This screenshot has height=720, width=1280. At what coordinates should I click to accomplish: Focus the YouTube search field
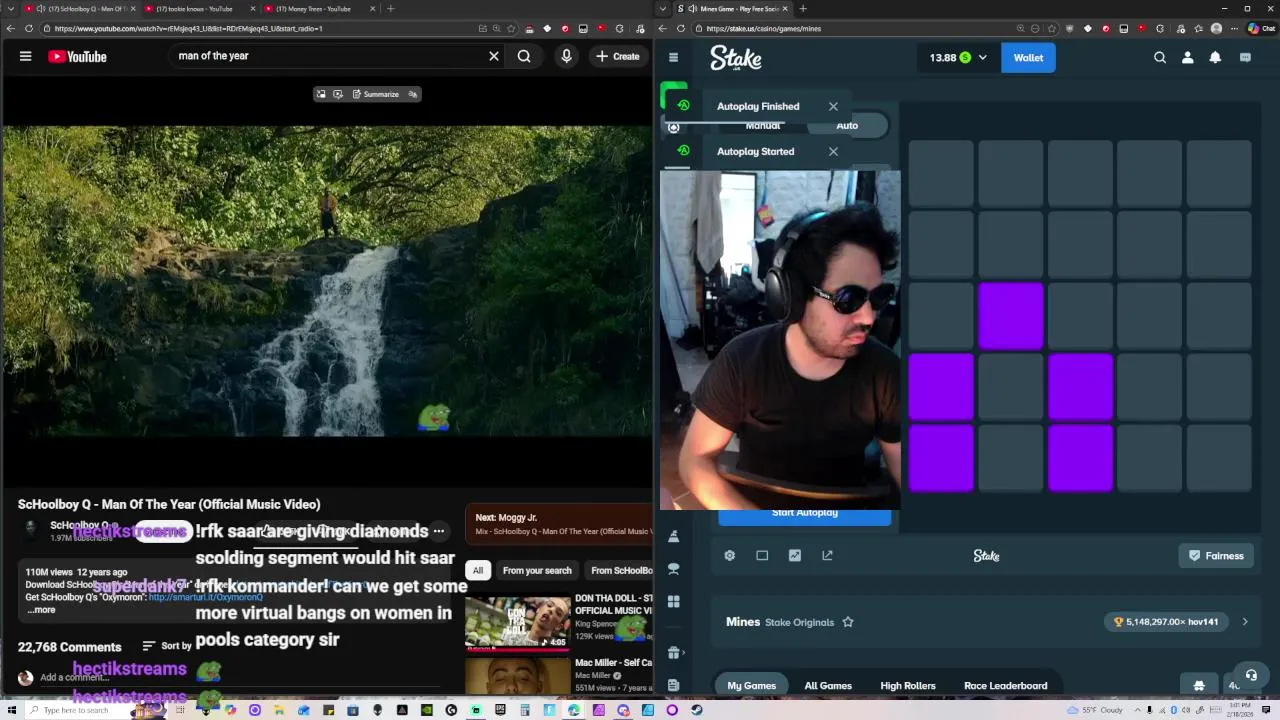(x=328, y=56)
